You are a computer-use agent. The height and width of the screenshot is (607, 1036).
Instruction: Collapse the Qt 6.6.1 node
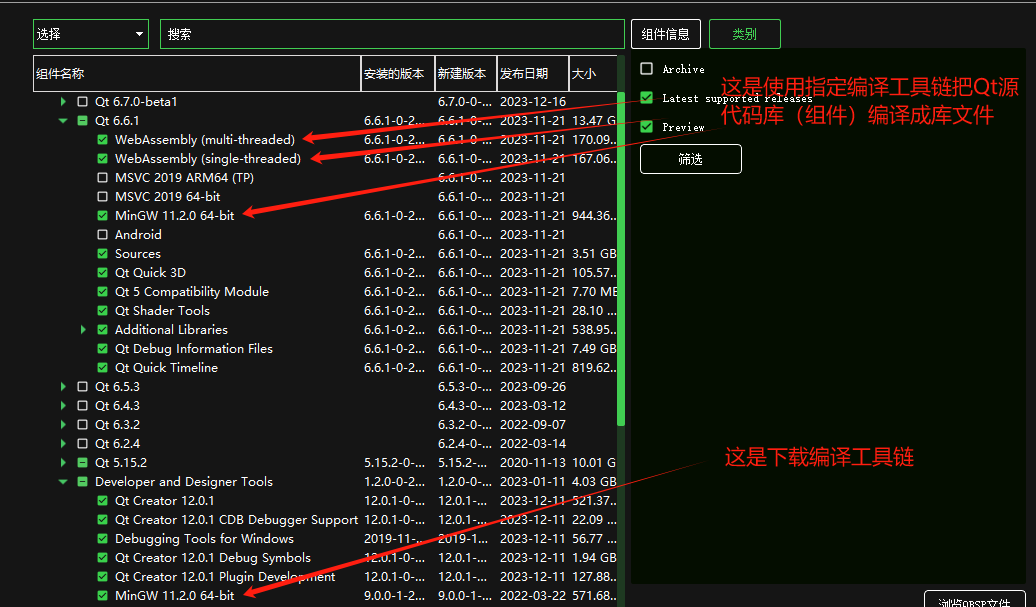(x=63, y=121)
